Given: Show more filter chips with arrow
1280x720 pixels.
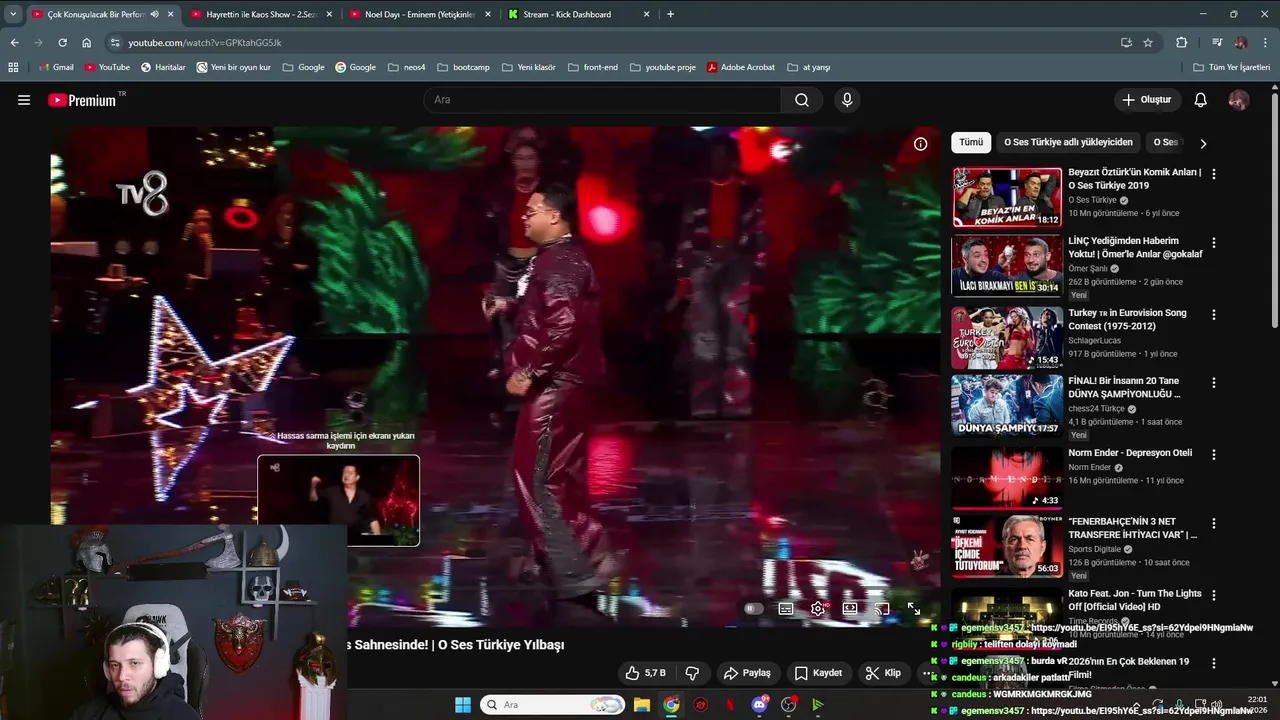Looking at the screenshot, I should point(1203,143).
